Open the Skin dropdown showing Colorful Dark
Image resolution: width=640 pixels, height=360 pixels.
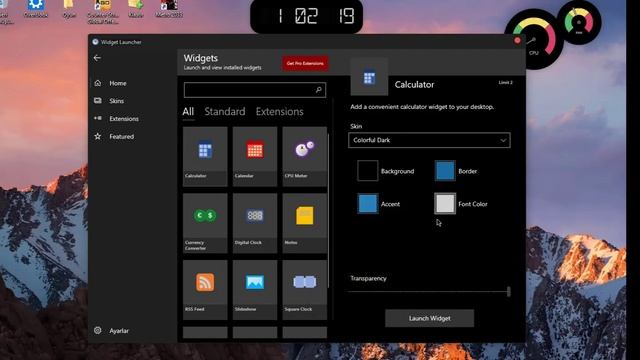pos(429,140)
